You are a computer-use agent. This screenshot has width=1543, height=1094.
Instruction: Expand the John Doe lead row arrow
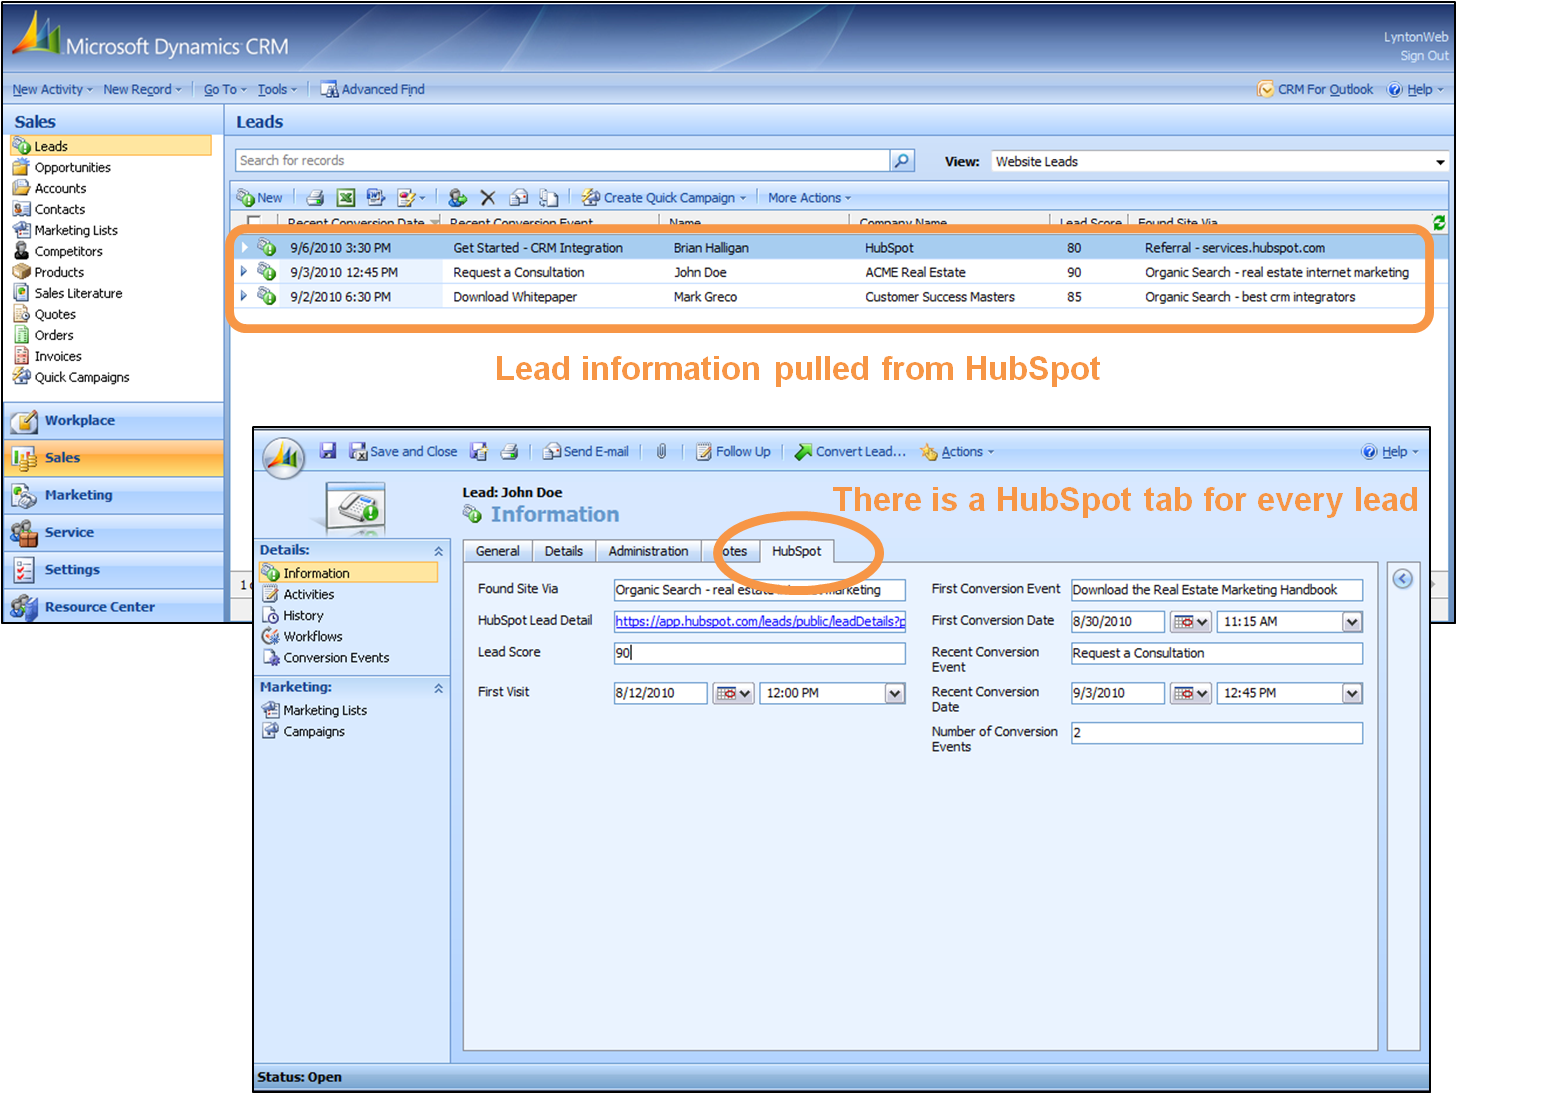pyautogui.click(x=243, y=272)
